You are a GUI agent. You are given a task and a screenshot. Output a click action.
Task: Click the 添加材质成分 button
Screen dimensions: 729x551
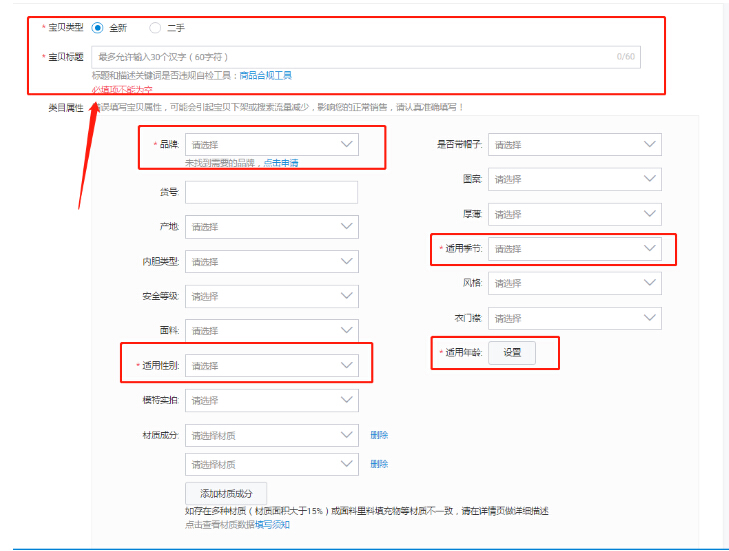click(x=226, y=493)
